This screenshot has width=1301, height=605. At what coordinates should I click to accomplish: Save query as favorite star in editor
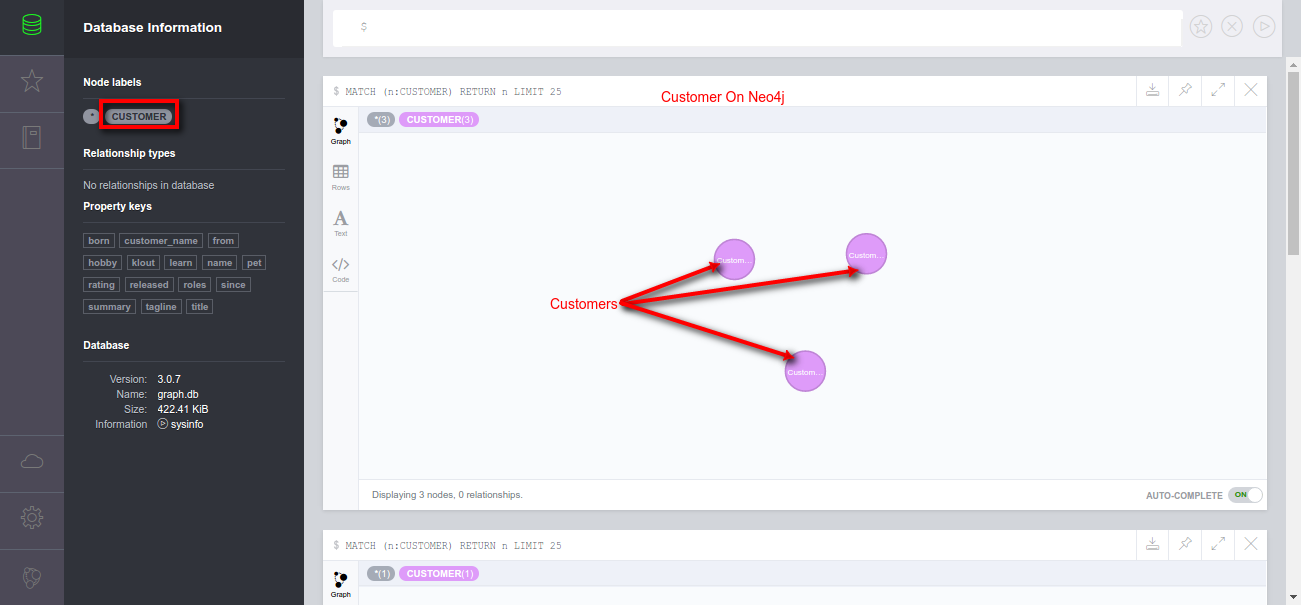click(x=1201, y=27)
